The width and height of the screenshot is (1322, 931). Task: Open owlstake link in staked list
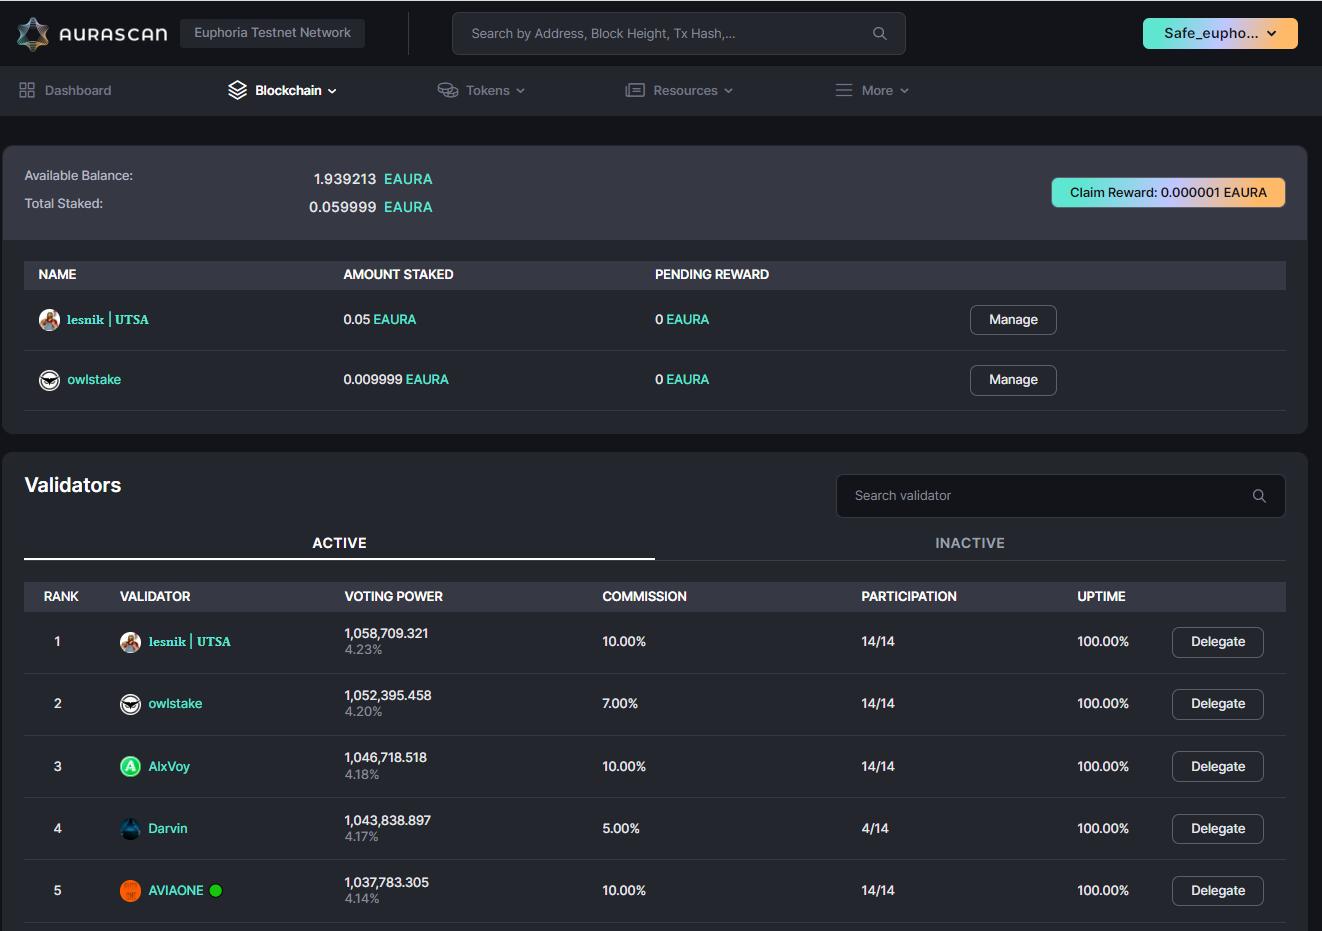click(94, 380)
